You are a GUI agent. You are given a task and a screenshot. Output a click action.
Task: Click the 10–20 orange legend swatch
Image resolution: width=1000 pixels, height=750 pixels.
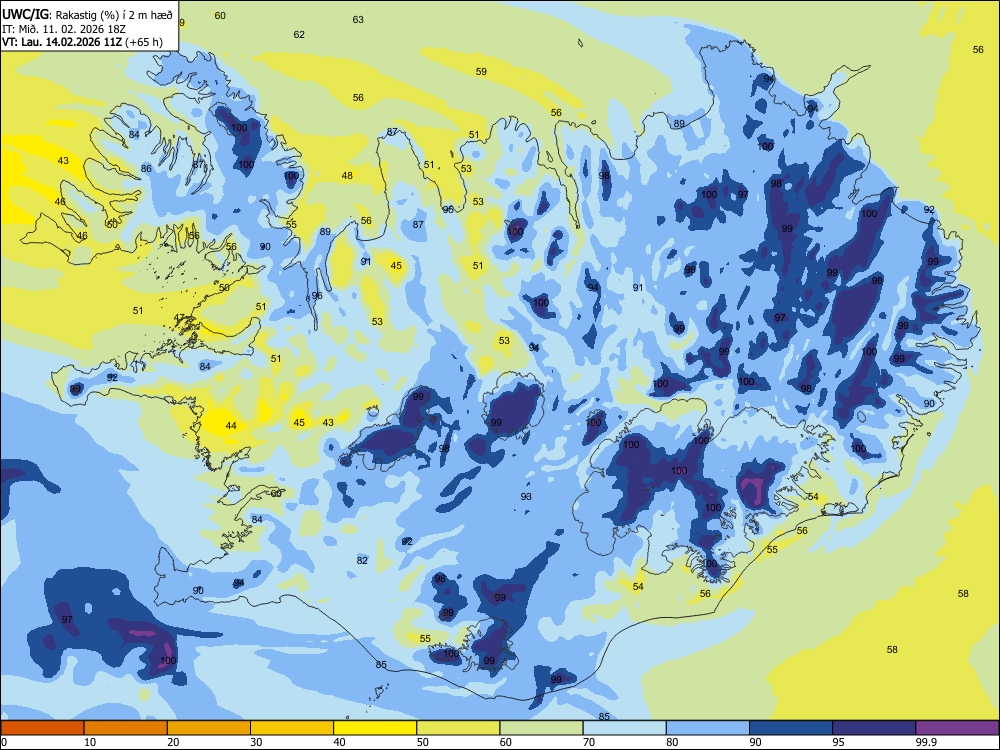pyautogui.click(x=126, y=728)
